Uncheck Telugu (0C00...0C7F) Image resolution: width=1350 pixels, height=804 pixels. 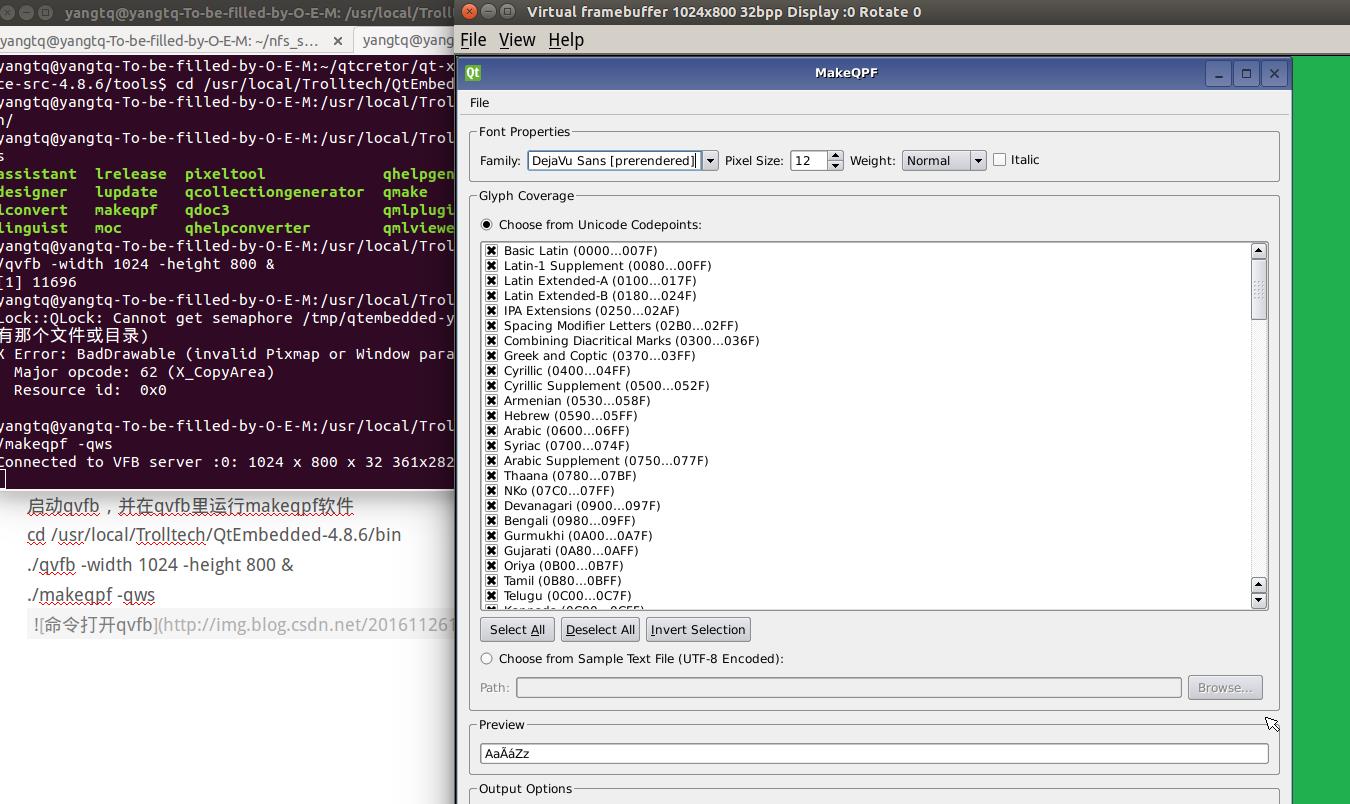491,596
